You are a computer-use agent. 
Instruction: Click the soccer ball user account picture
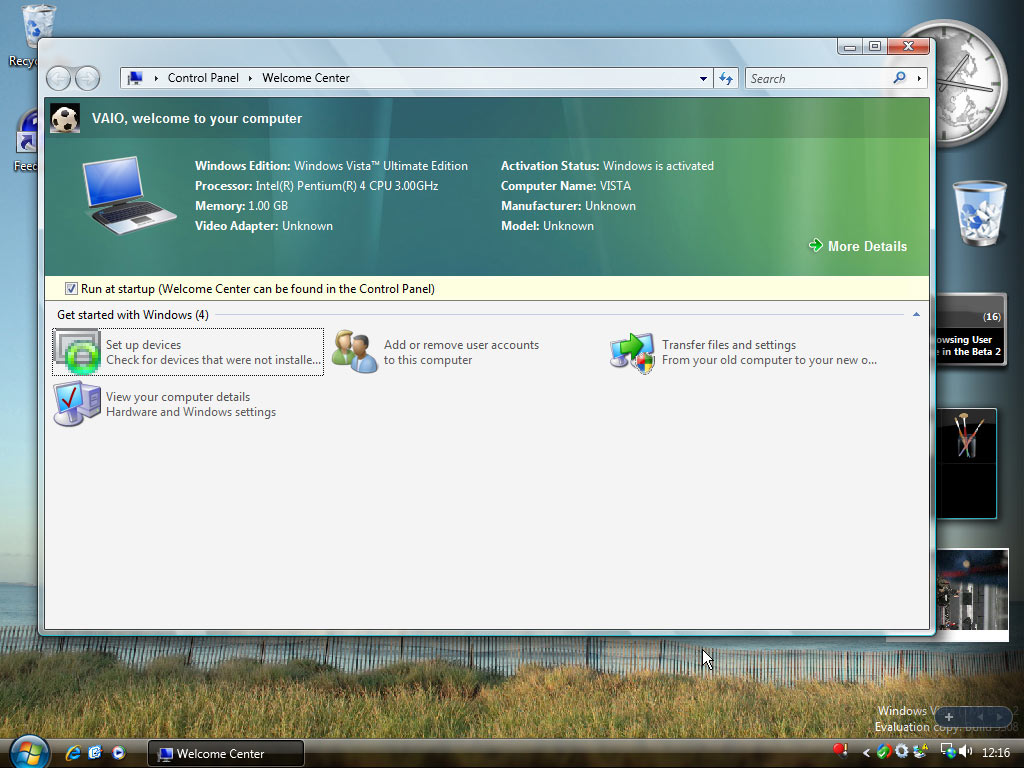[x=65, y=119]
